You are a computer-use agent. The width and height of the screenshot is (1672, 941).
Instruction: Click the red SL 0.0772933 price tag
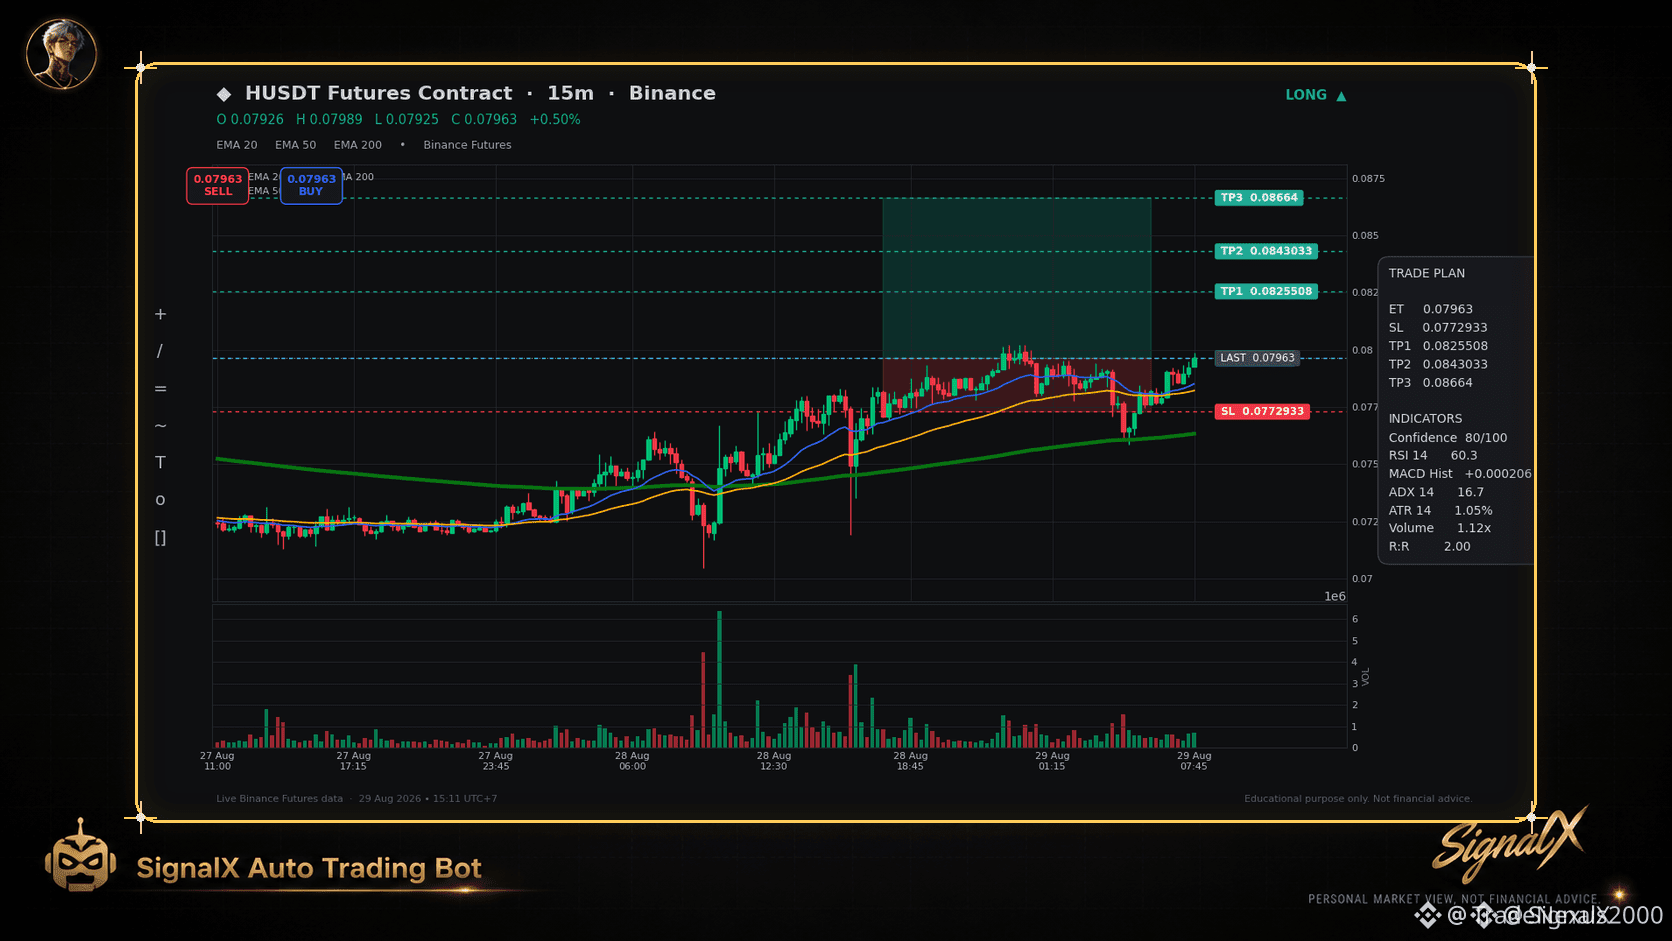pyautogui.click(x=1262, y=411)
